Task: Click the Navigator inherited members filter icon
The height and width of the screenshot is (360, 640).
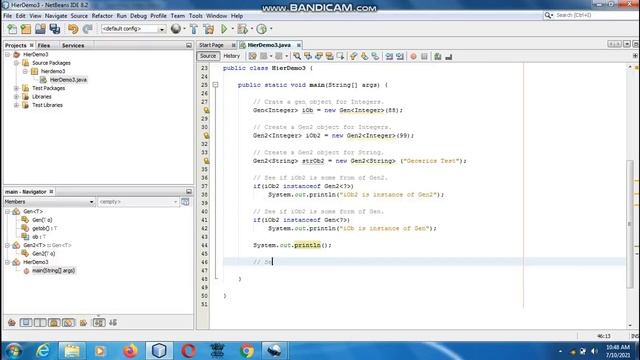Action: 12,322
